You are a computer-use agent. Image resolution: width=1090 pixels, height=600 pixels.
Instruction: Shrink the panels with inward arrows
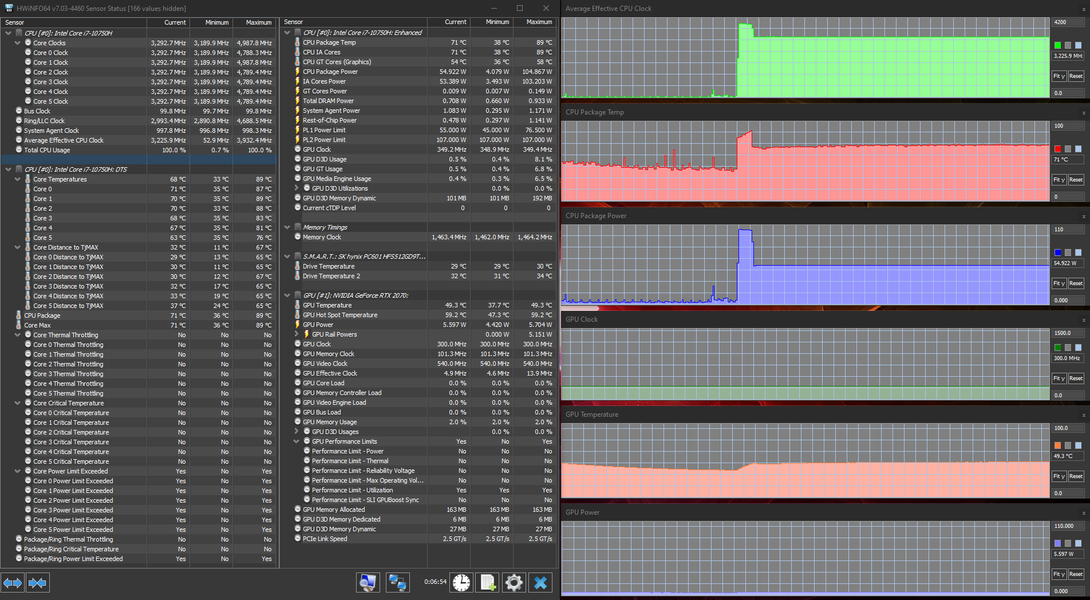pos(38,583)
